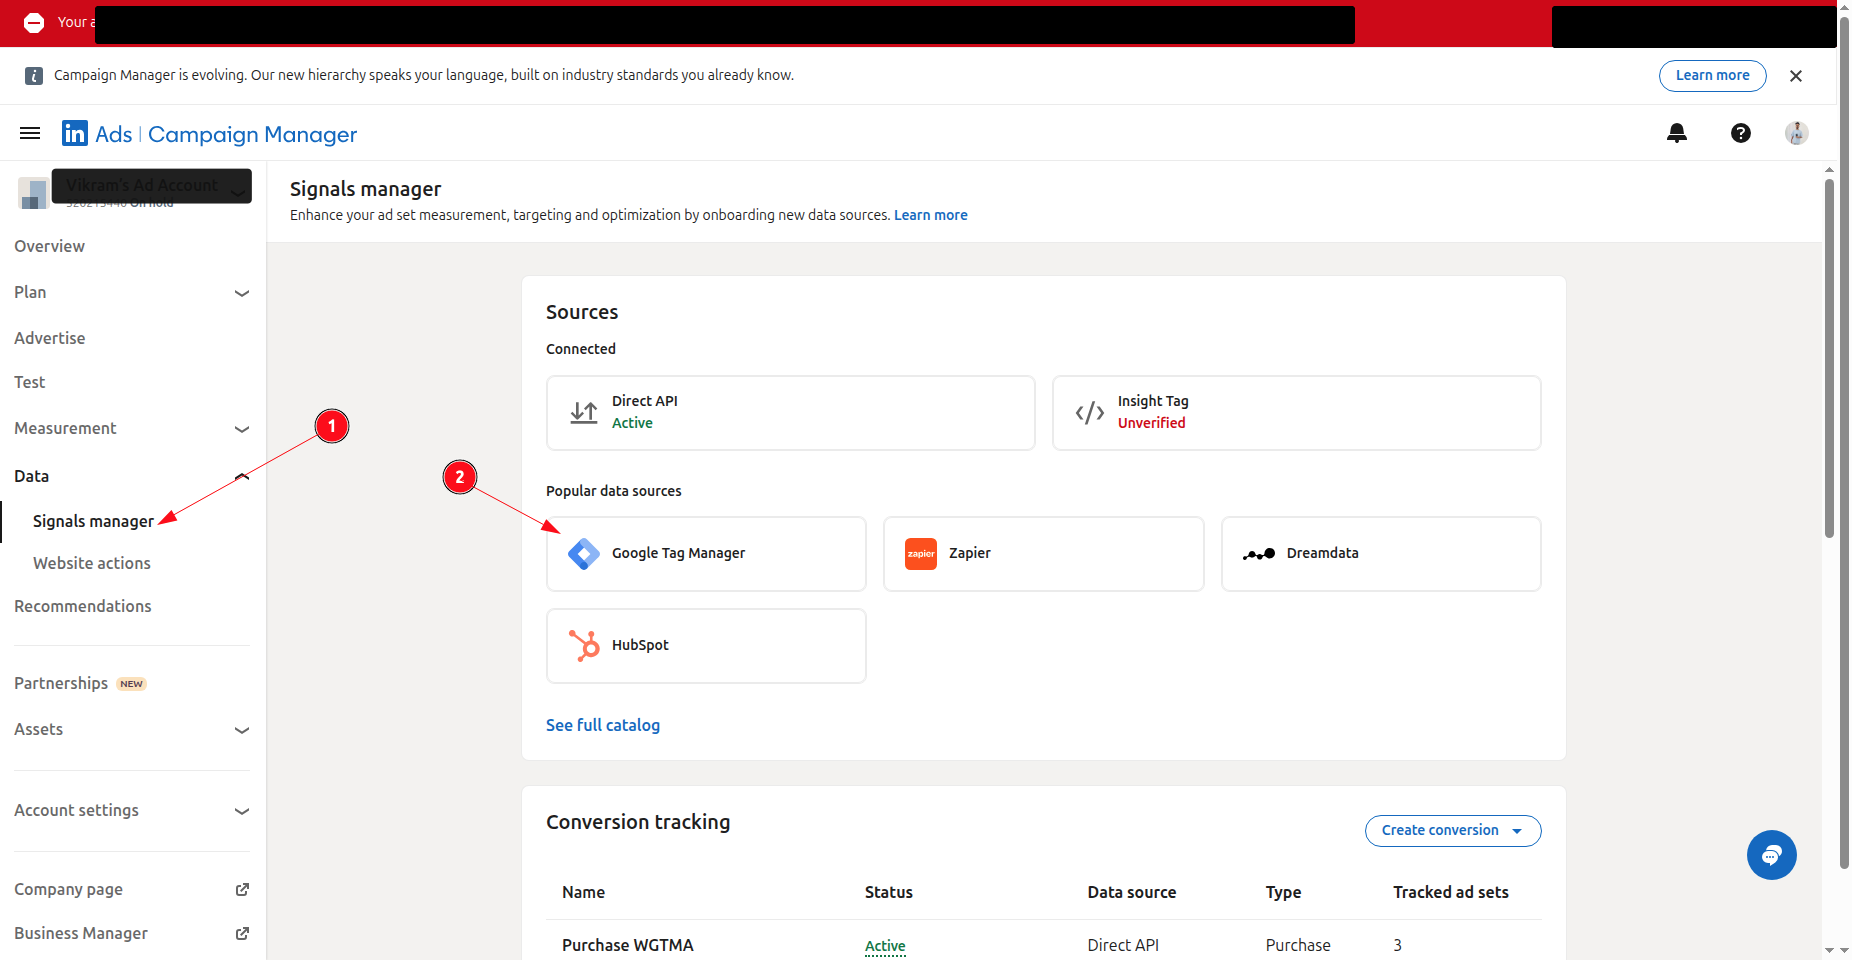The image size is (1852, 960).
Task: Click the Zapier logo icon
Action: 921,554
